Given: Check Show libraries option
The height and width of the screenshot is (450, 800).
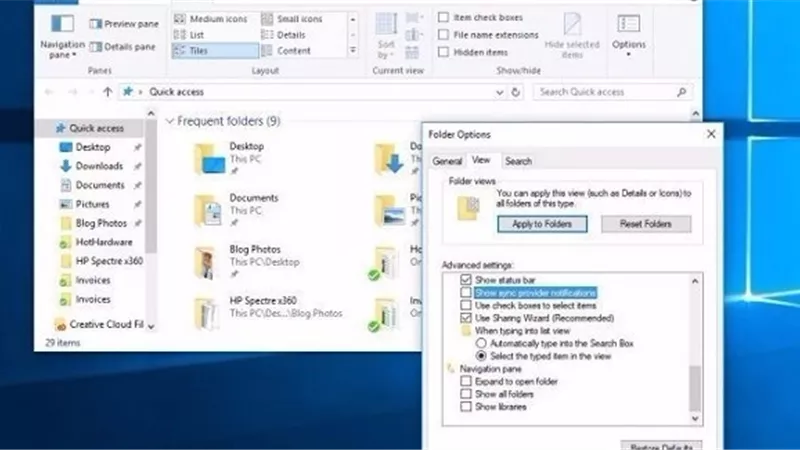Looking at the screenshot, I should click(x=465, y=407).
